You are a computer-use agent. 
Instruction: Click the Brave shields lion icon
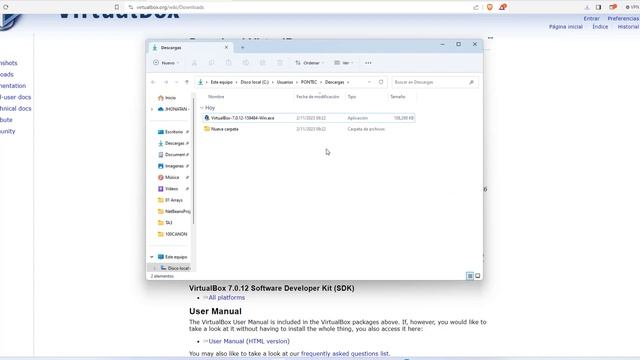pos(489,7)
